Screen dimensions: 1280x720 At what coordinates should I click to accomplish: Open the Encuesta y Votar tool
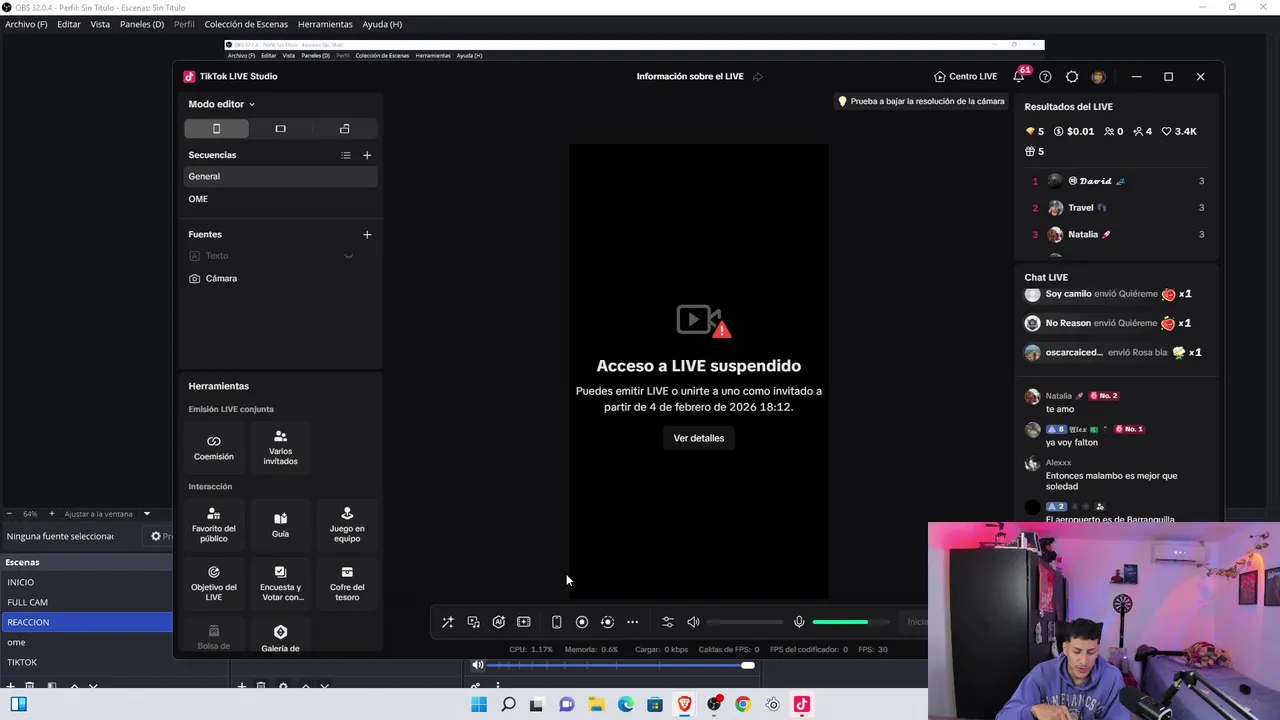281,584
